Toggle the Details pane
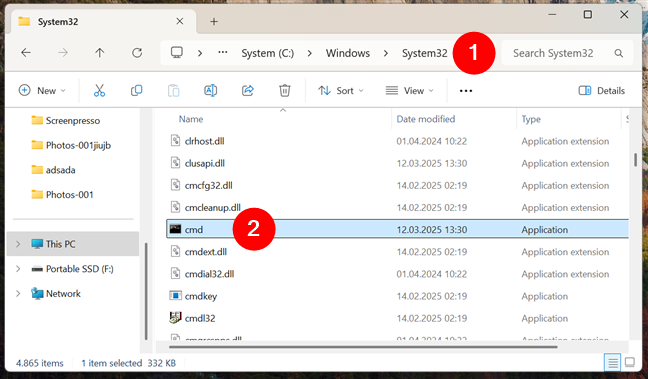 pos(602,91)
